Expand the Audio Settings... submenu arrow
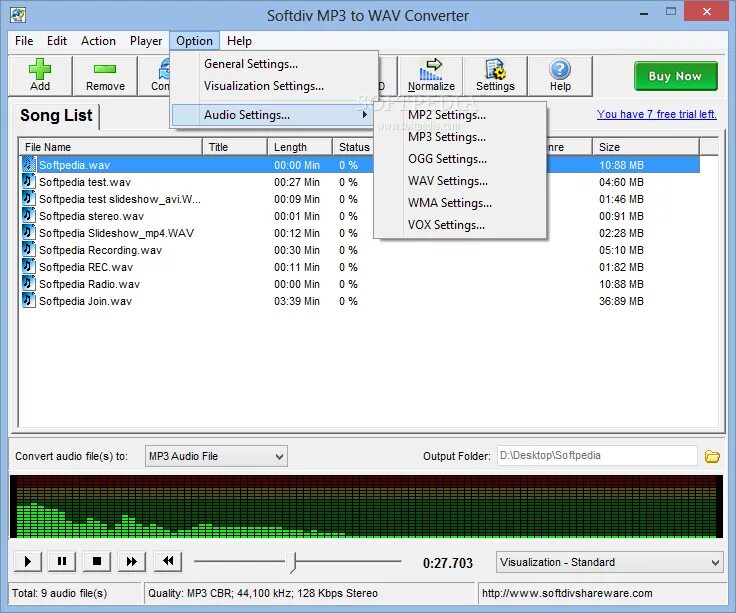The height and width of the screenshot is (613, 736). coord(364,115)
